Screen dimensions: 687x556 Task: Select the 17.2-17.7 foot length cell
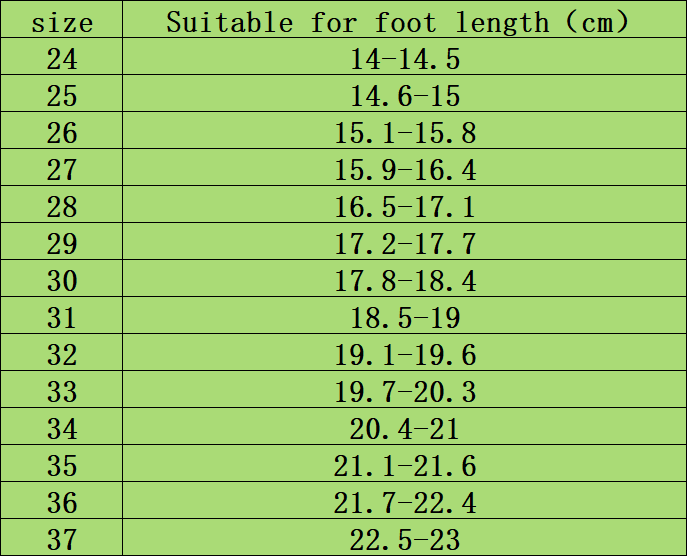[x=404, y=244]
